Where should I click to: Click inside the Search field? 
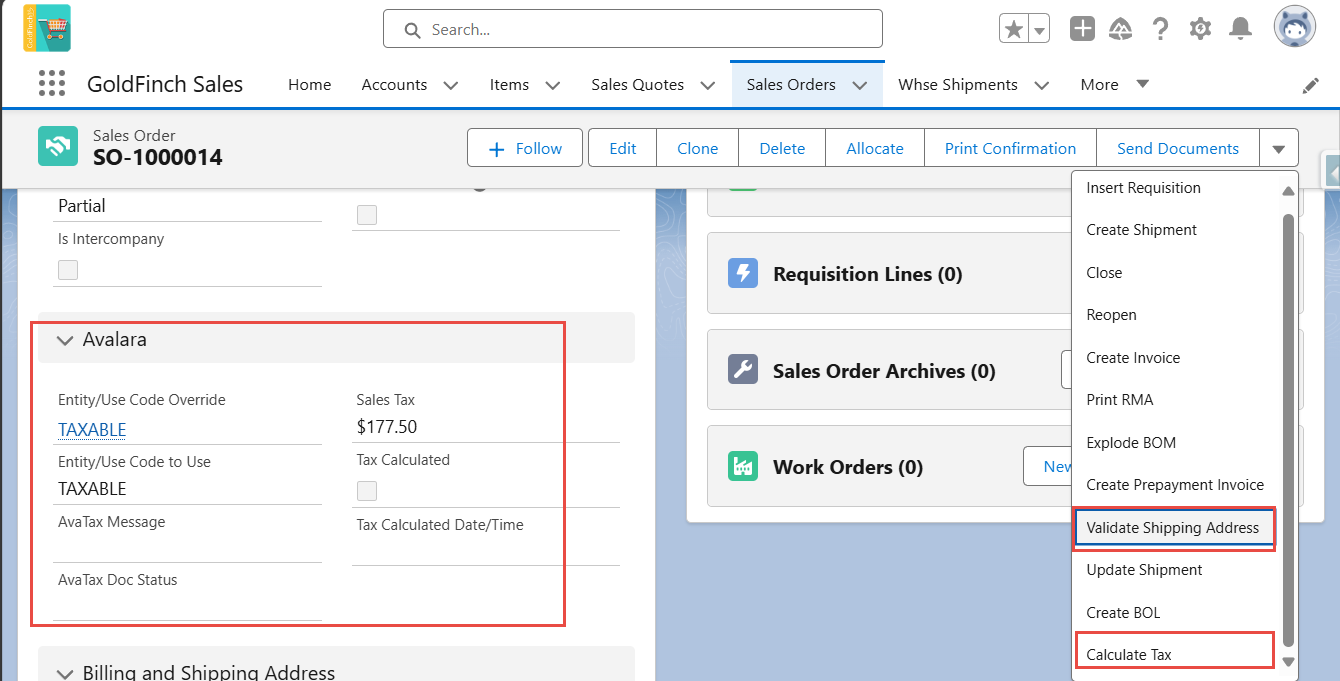click(x=632, y=29)
